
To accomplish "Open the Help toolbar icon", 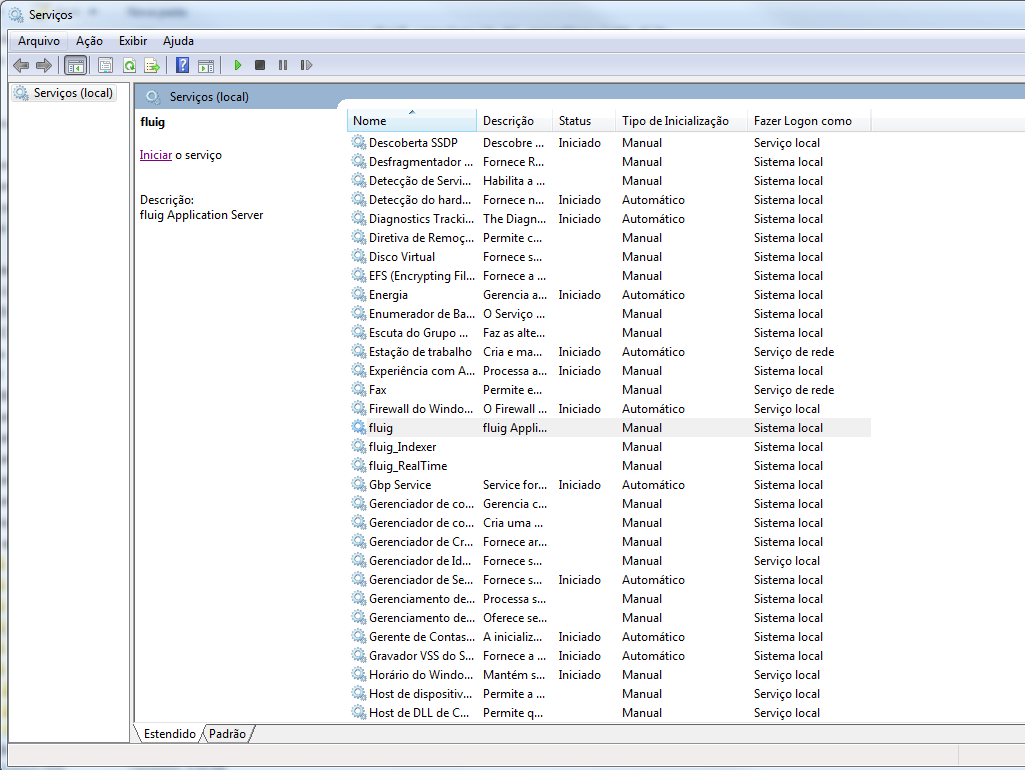I will (182, 65).
